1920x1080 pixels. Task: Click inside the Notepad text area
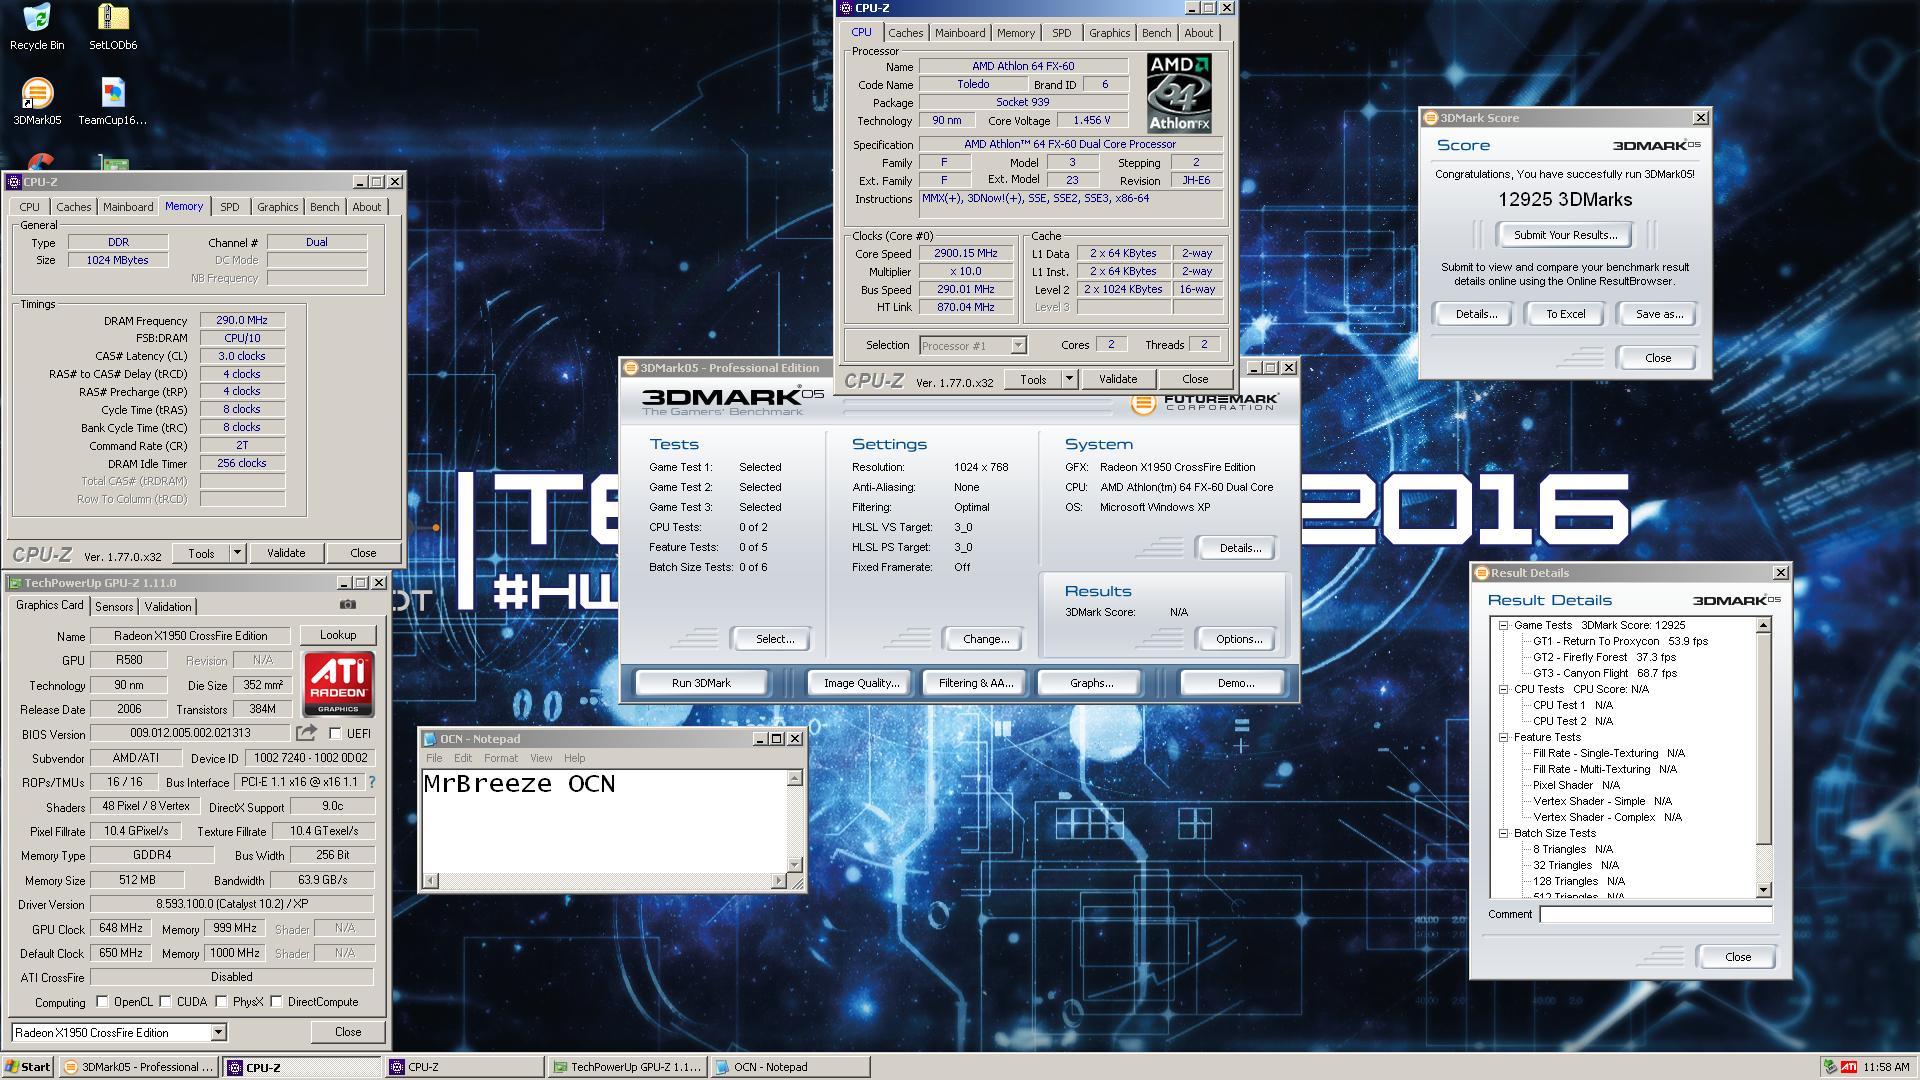coord(605,820)
